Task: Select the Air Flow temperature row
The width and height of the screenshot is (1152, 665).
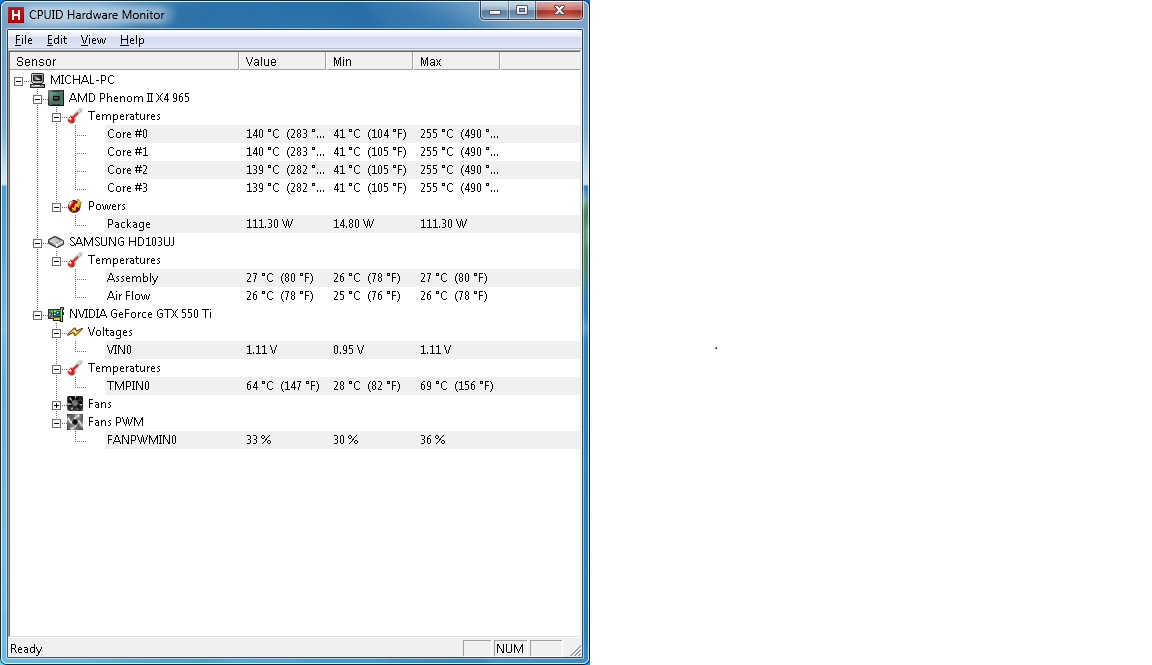Action: [342, 296]
